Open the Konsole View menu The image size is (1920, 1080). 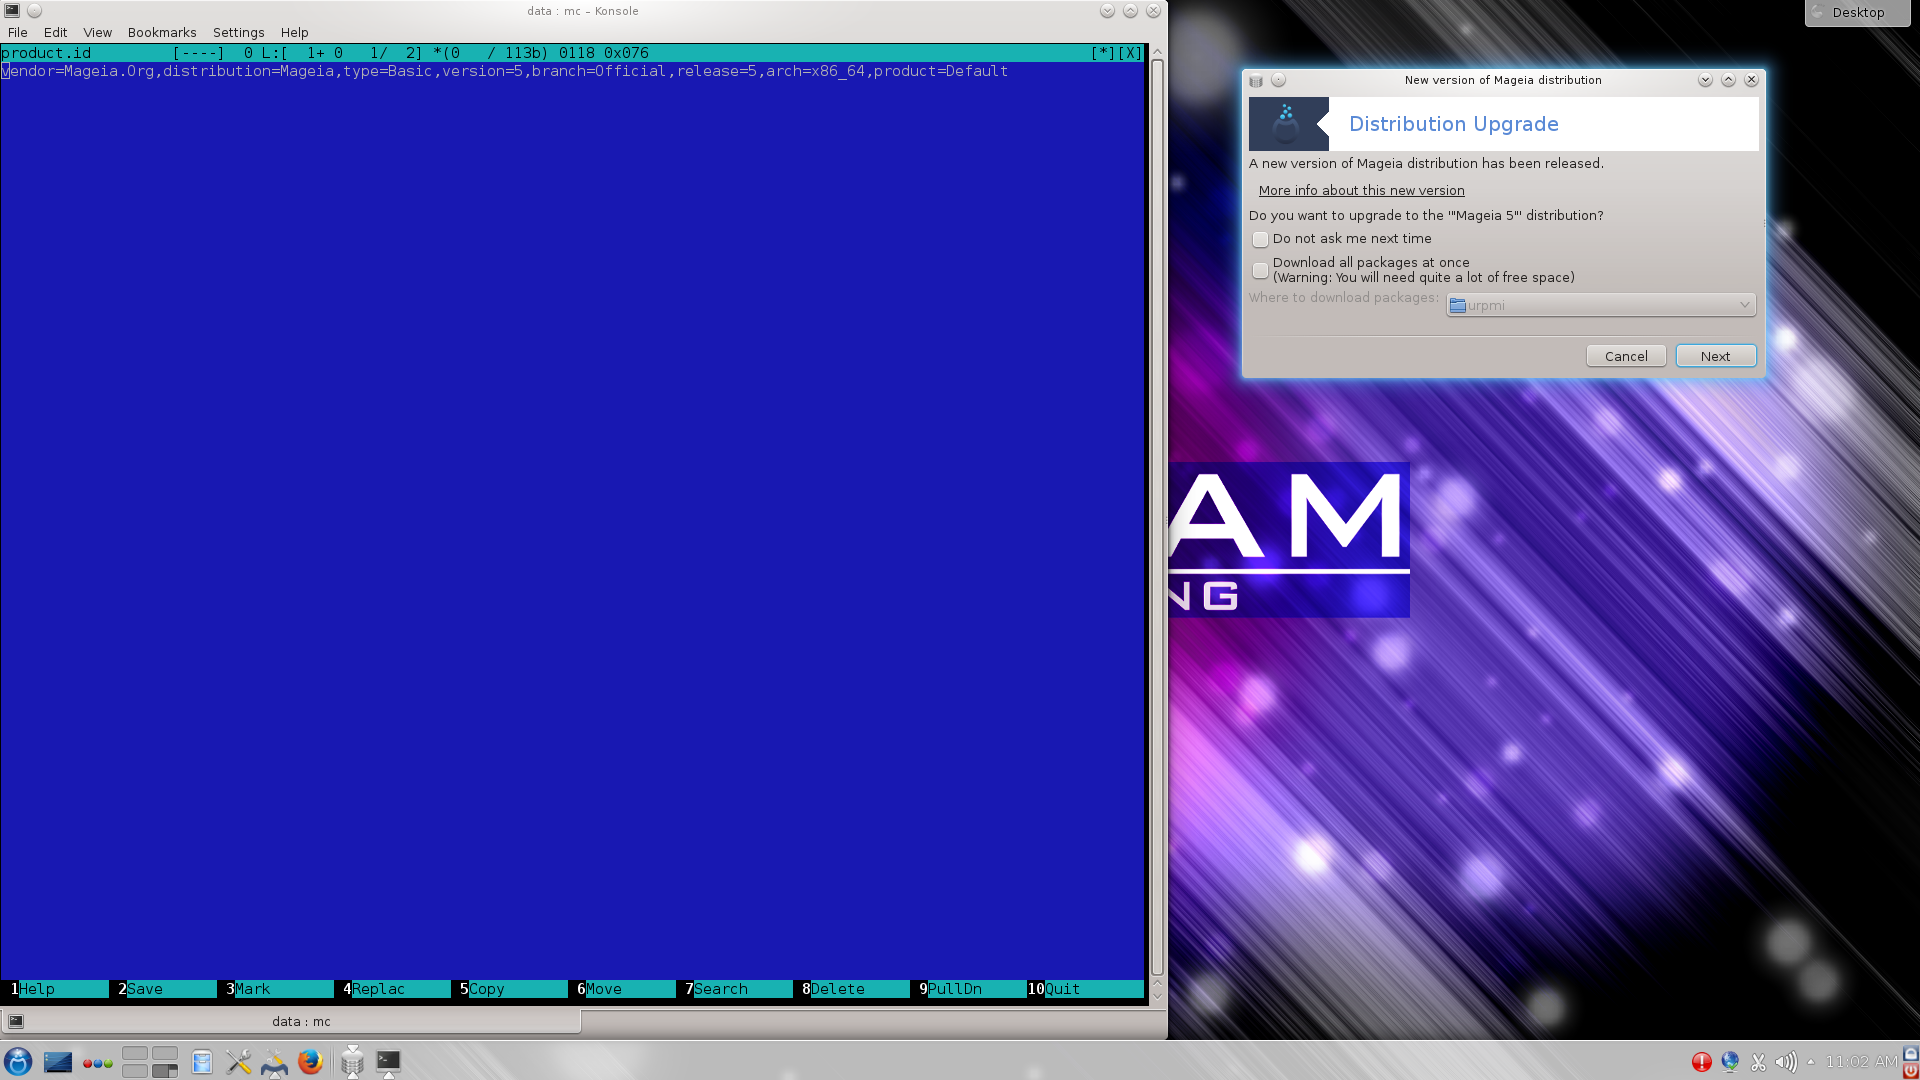(97, 32)
